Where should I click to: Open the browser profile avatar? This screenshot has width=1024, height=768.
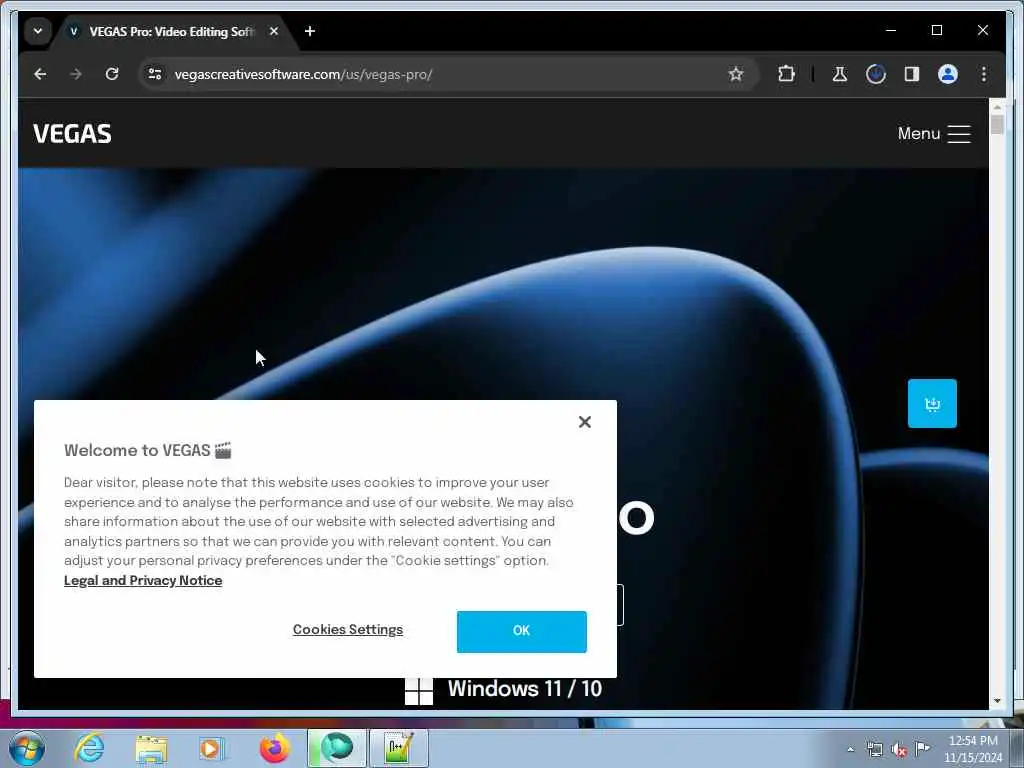(948, 74)
